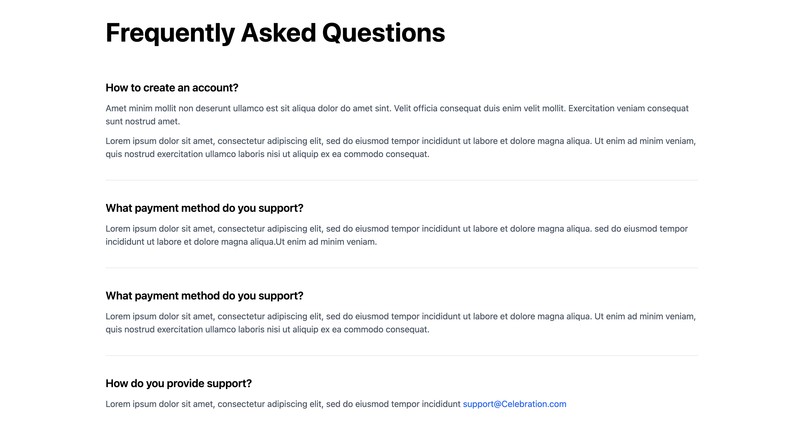The height and width of the screenshot is (430, 800).
Task: Click the "commodo consequat" paragraph under the account question
Action: pos(401,147)
